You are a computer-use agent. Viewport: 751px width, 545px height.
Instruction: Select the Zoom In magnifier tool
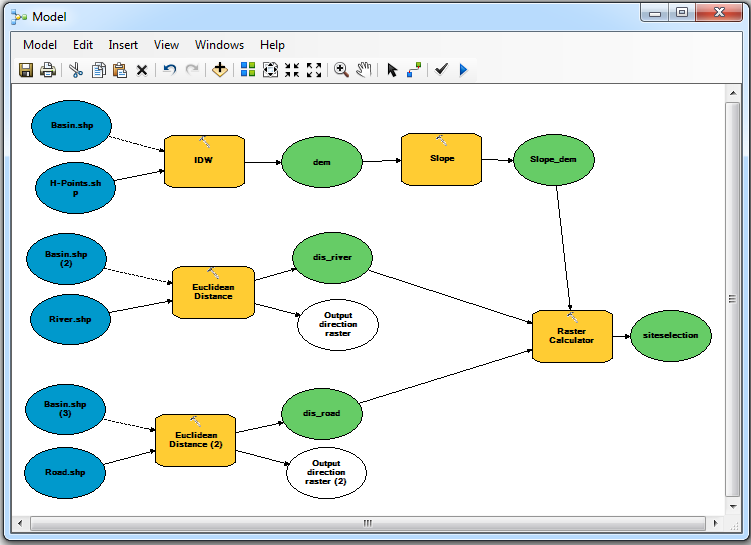click(341, 70)
